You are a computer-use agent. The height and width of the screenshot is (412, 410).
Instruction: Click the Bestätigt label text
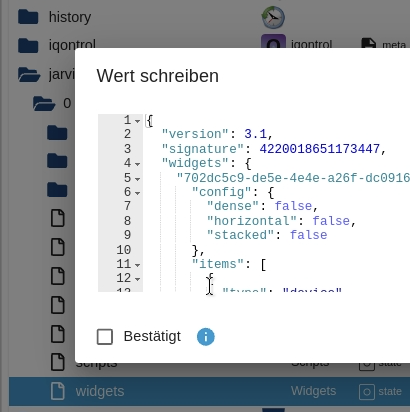[152, 337]
